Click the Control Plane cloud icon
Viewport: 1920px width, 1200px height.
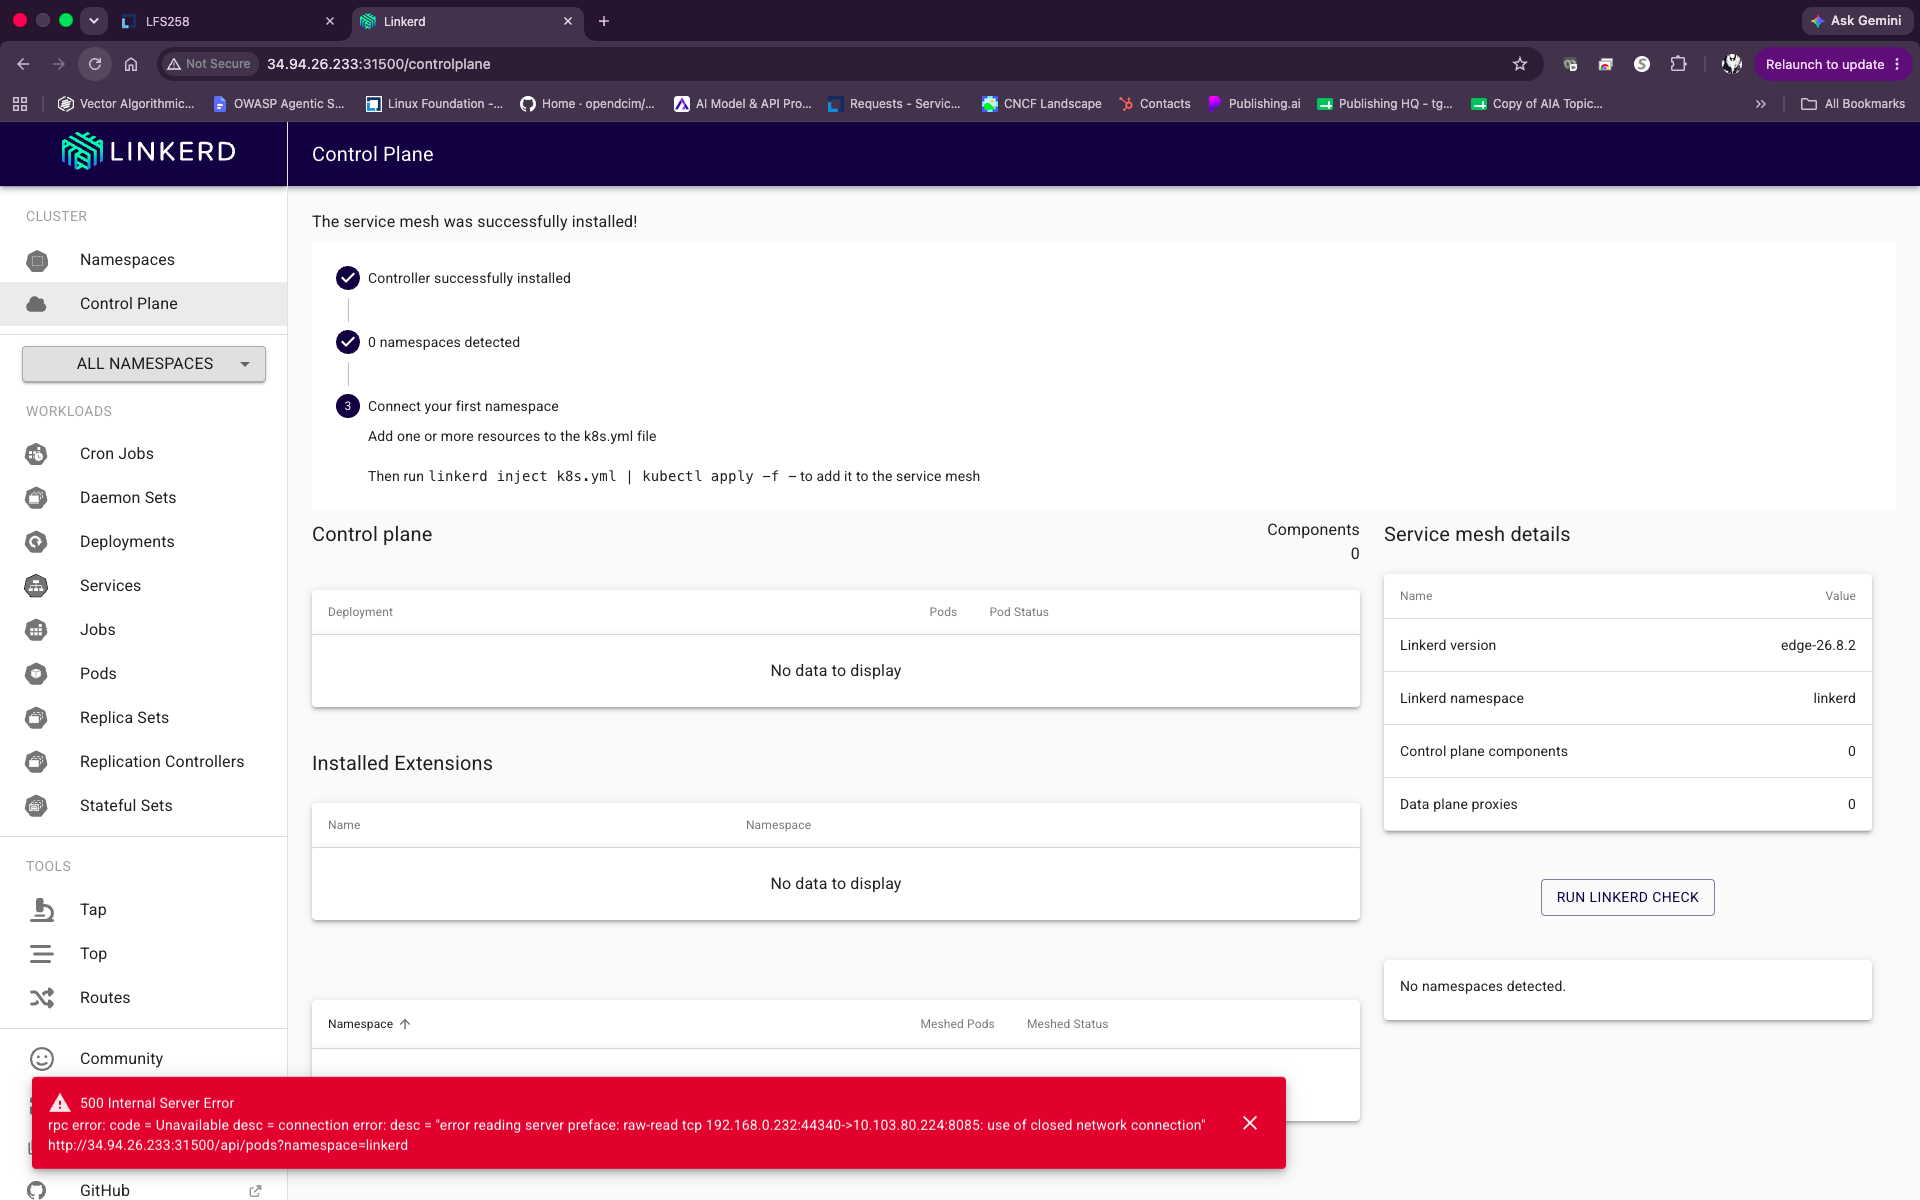(37, 304)
